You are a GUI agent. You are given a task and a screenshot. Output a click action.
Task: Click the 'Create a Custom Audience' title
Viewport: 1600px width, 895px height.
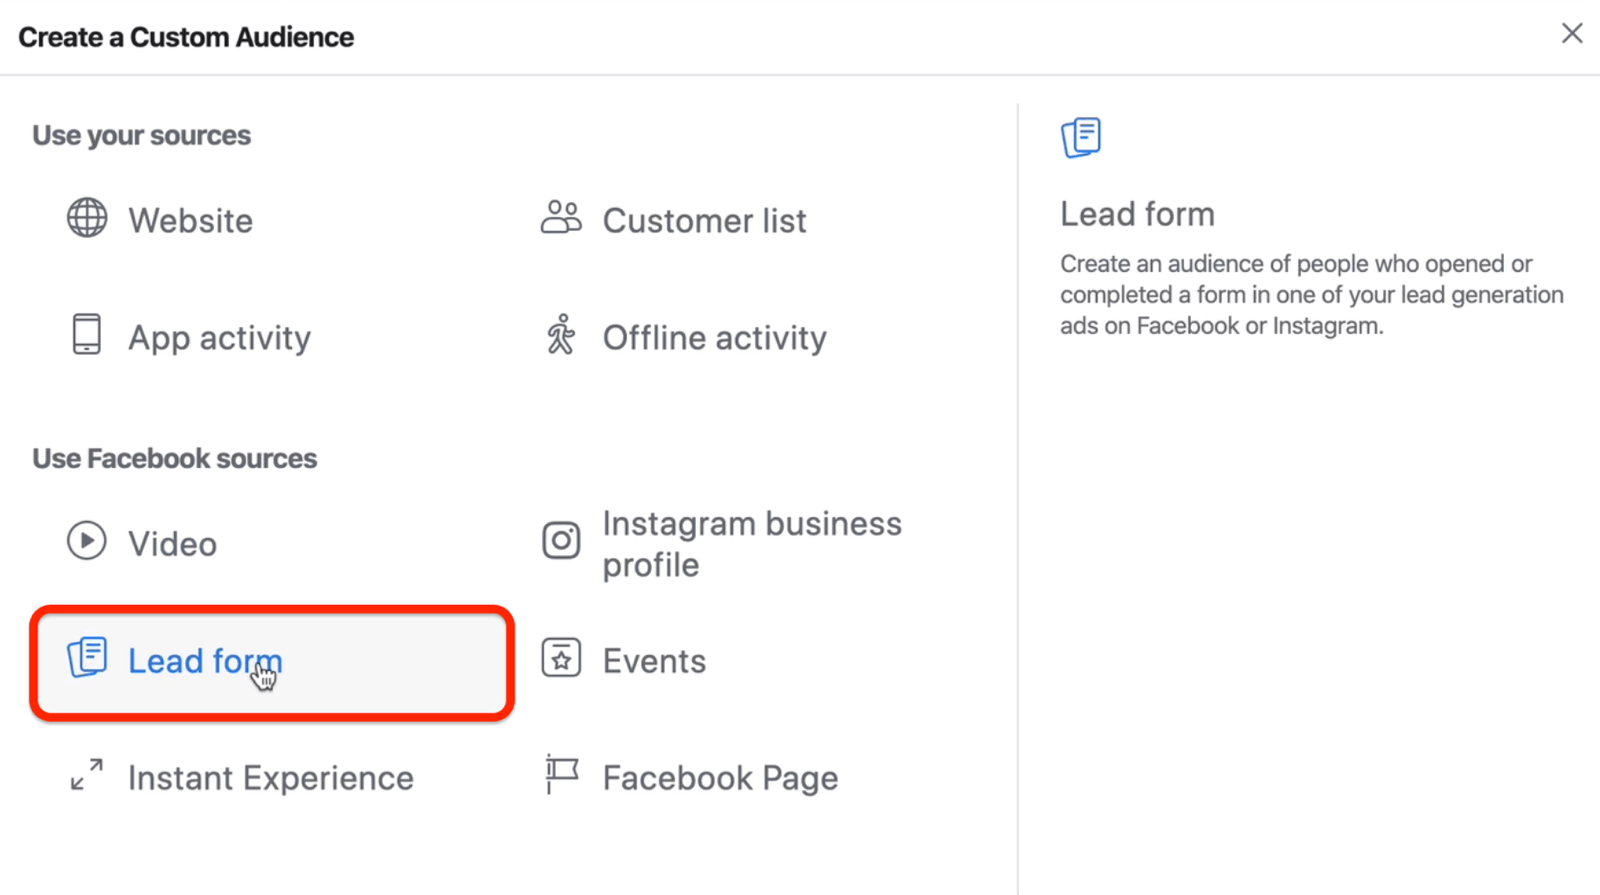(186, 37)
